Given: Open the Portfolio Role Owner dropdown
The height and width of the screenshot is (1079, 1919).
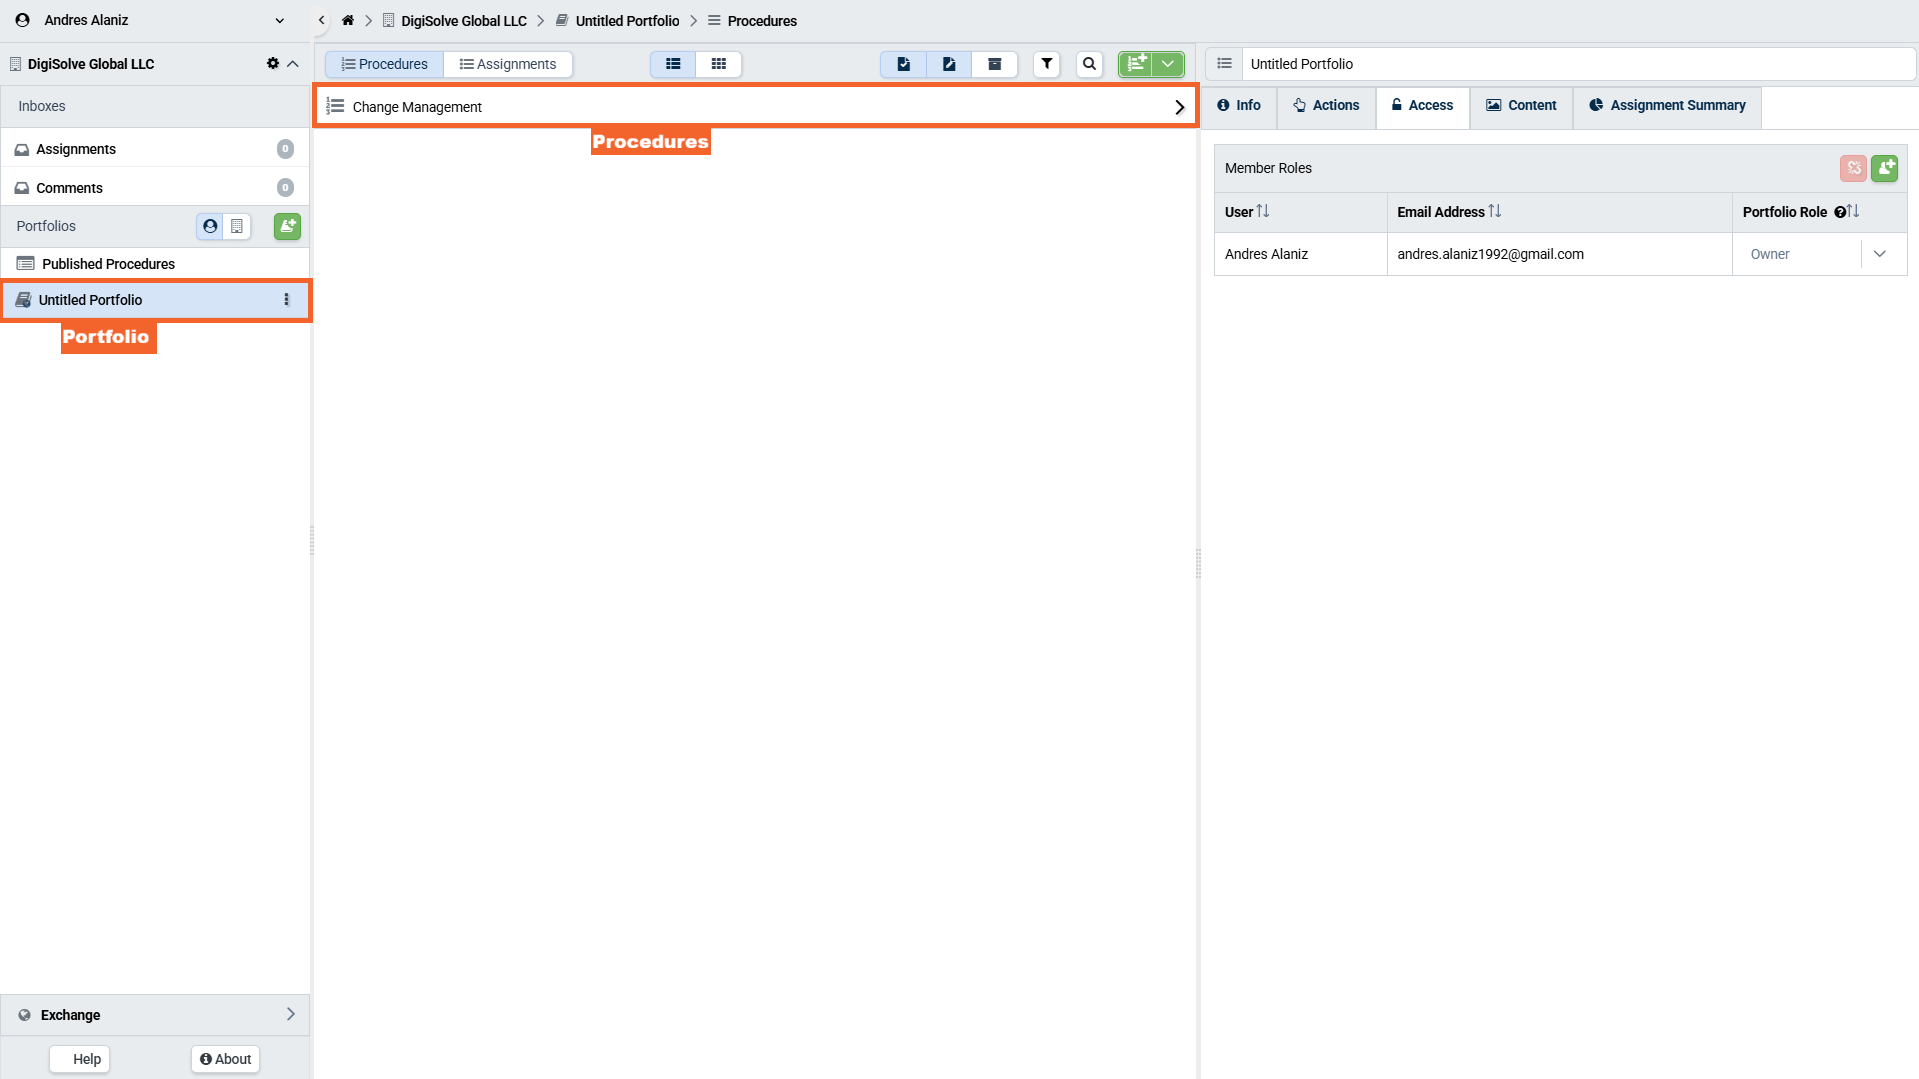Looking at the screenshot, I should click(x=1879, y=254).
